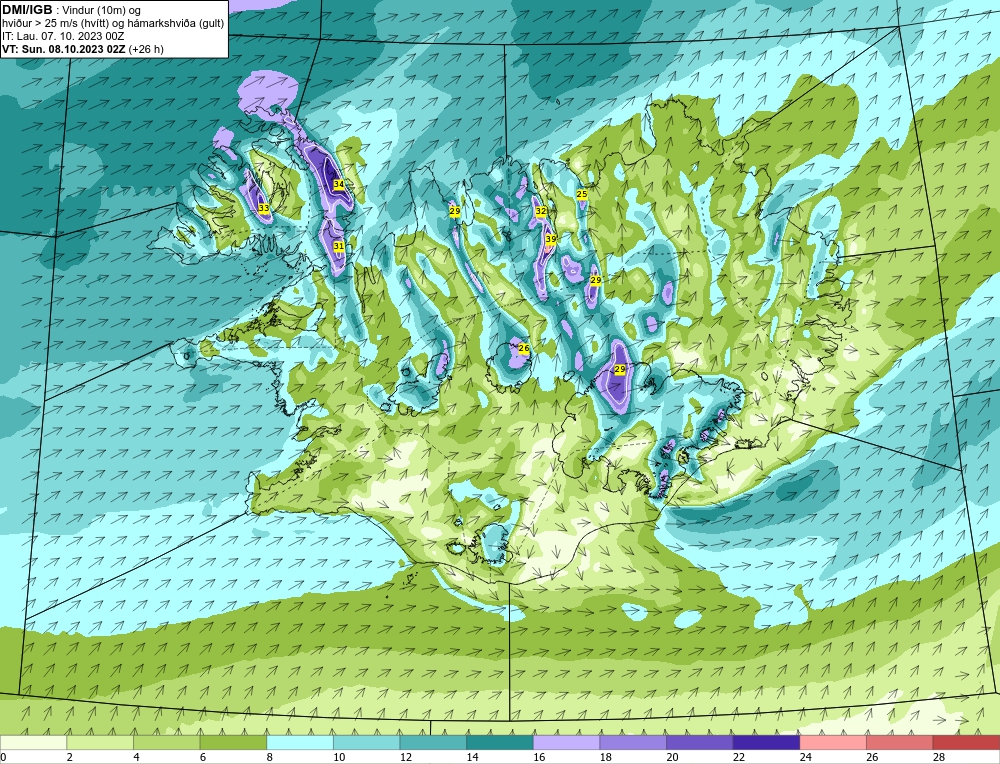The image size is (1000, 764).
Task: Select the yellow gust label 31
Action: (x=339, y=246)
